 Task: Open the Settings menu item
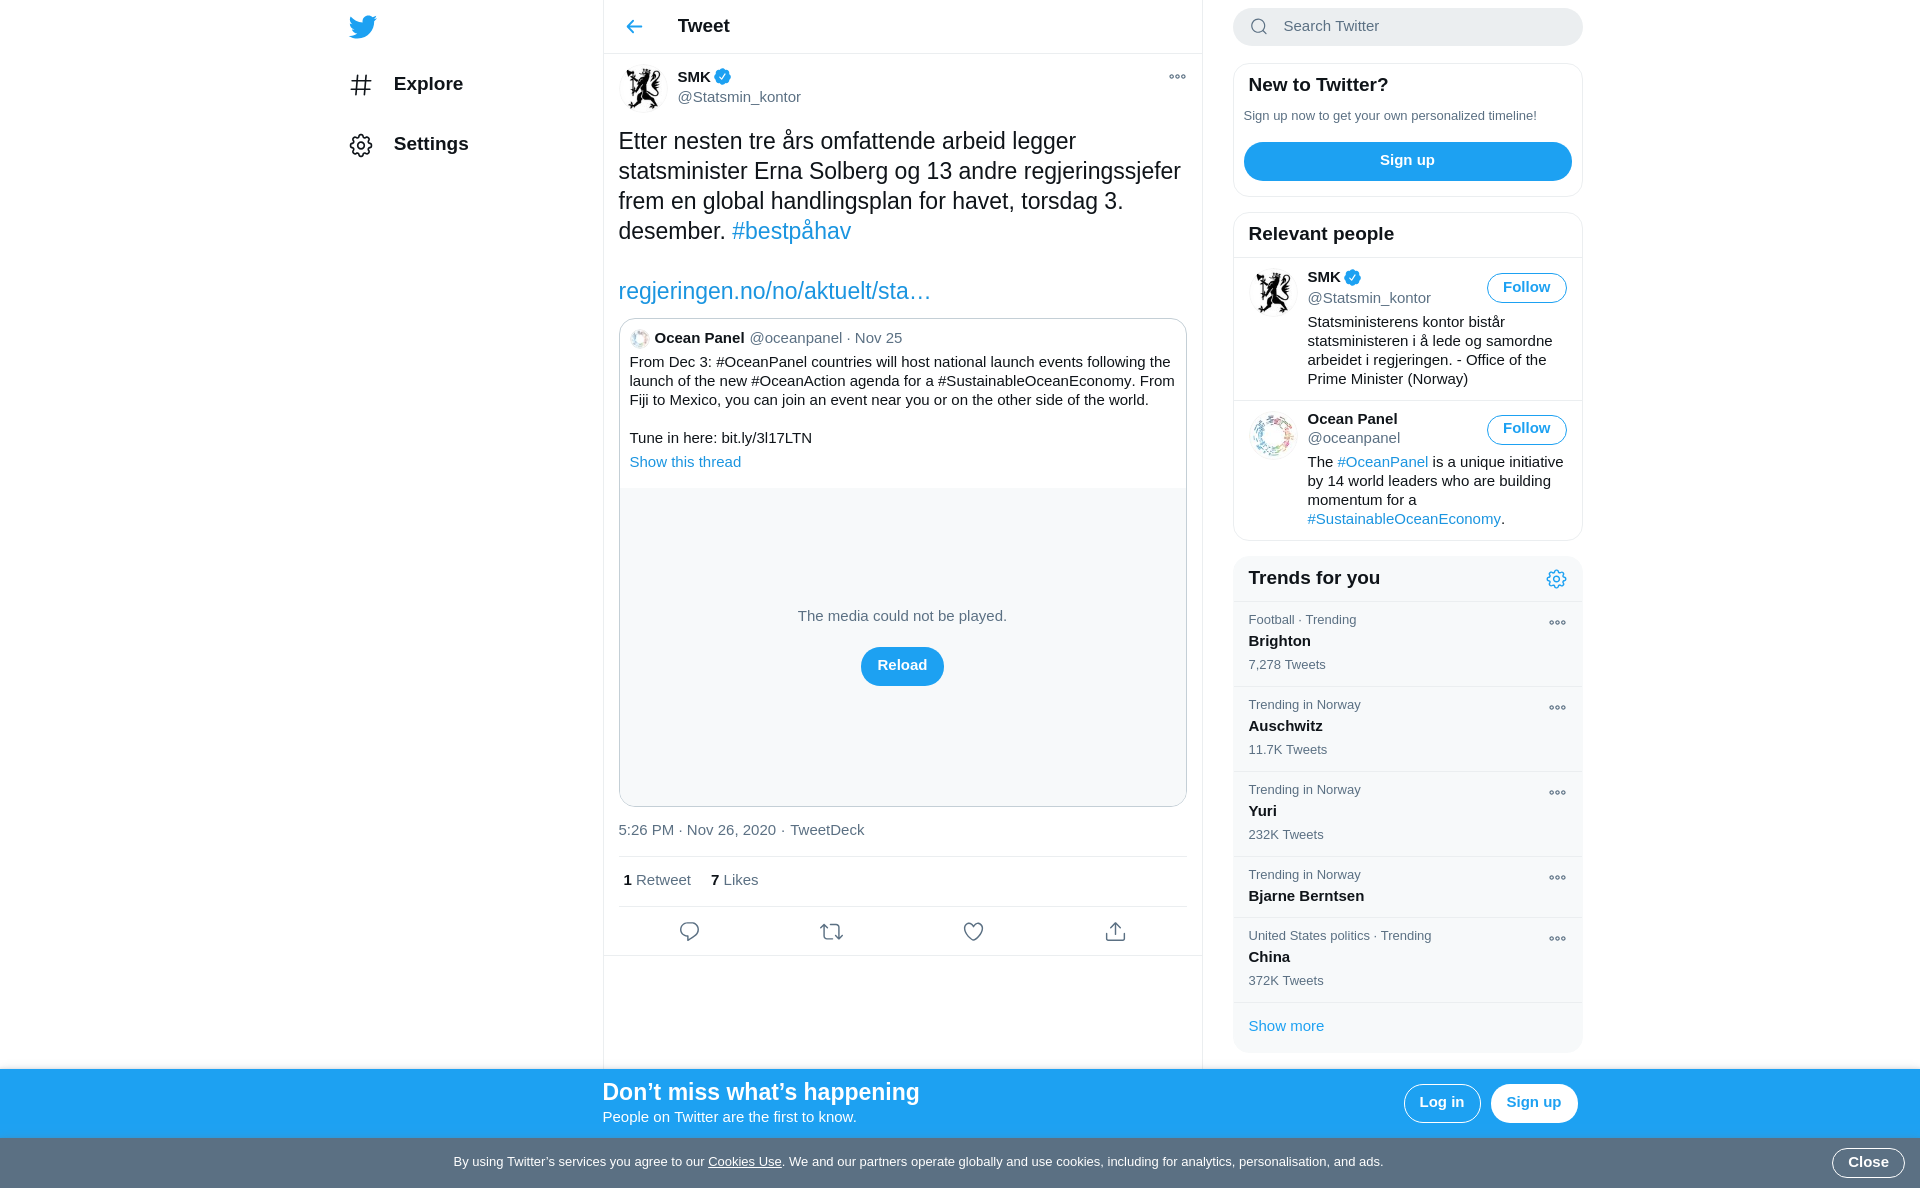click(x=408, y=145)
